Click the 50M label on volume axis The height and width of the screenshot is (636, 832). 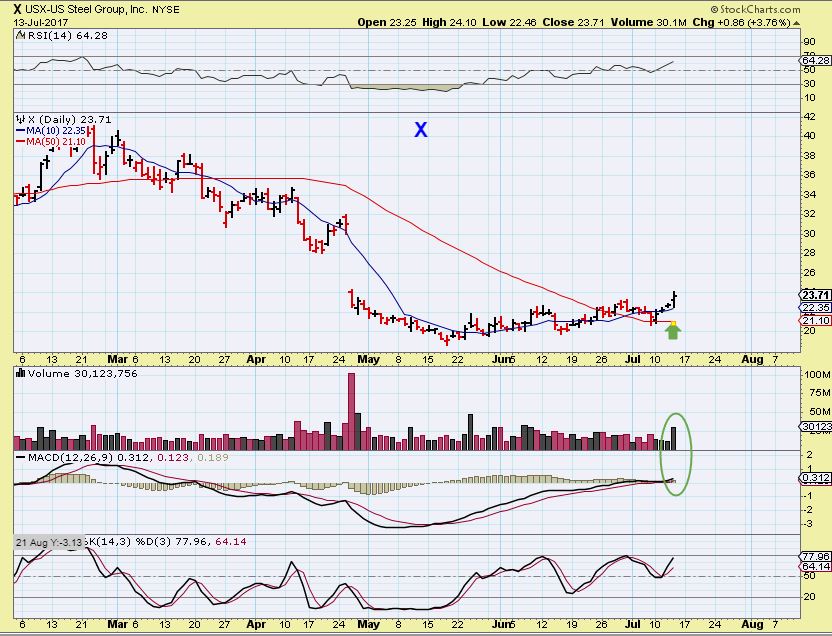pos(819,412)
